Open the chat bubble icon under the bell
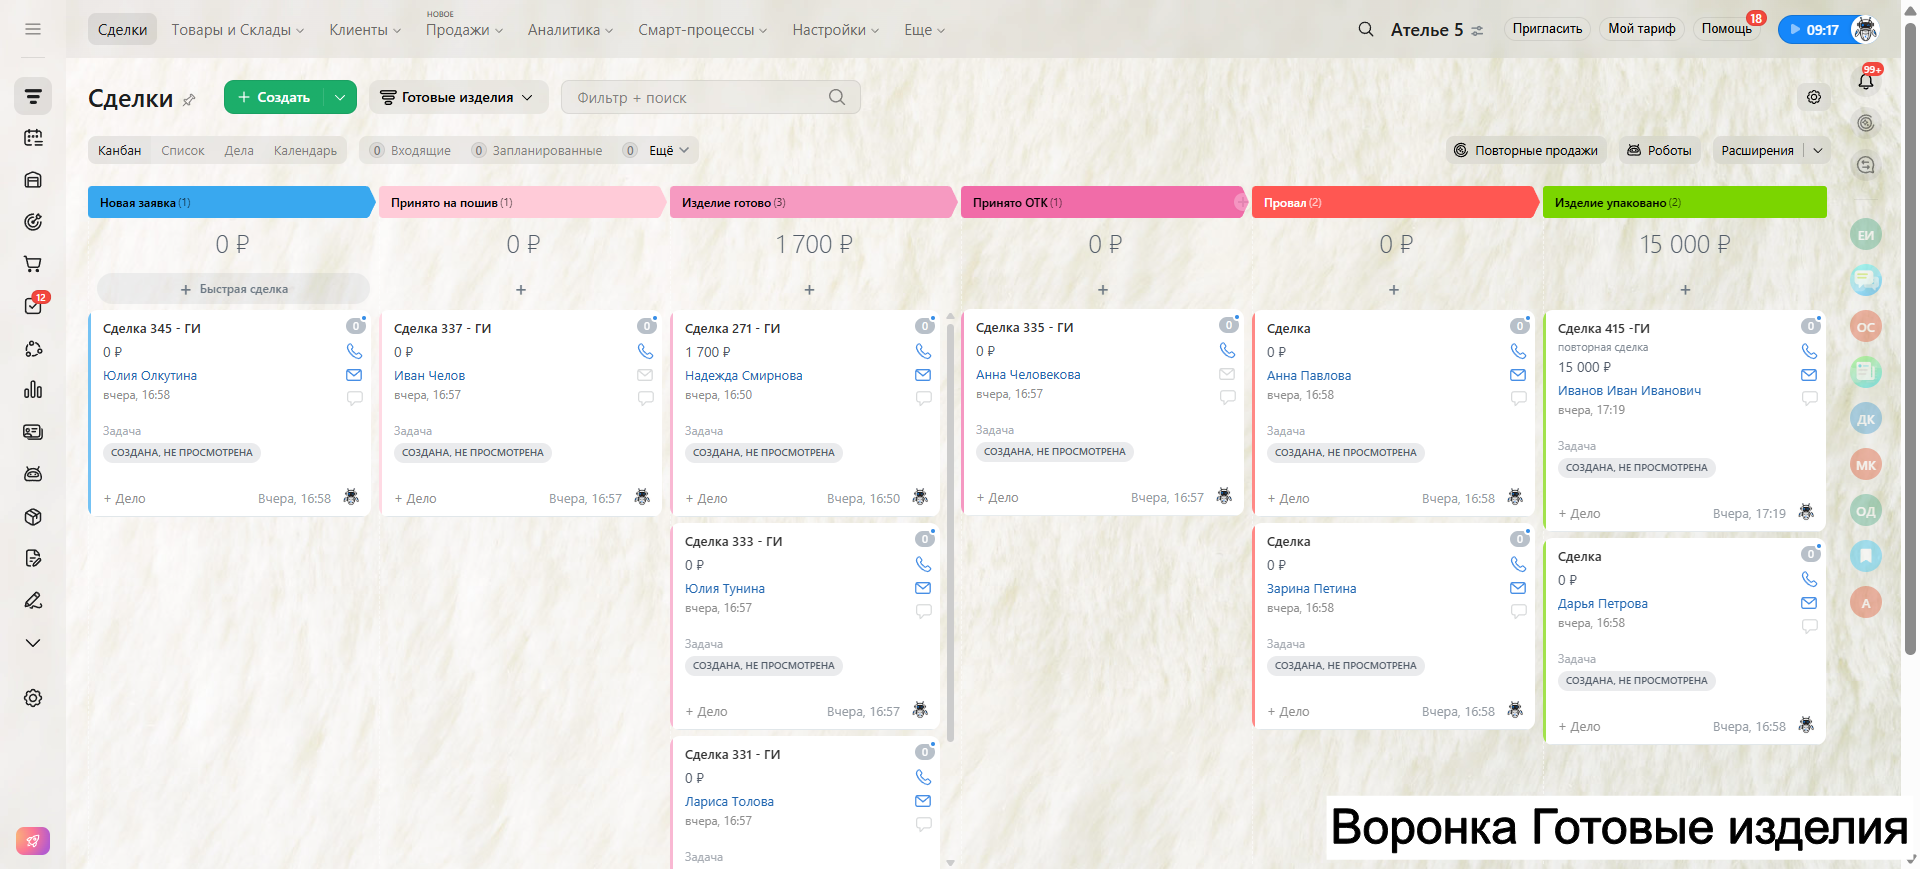 [x=1866, y=165]
